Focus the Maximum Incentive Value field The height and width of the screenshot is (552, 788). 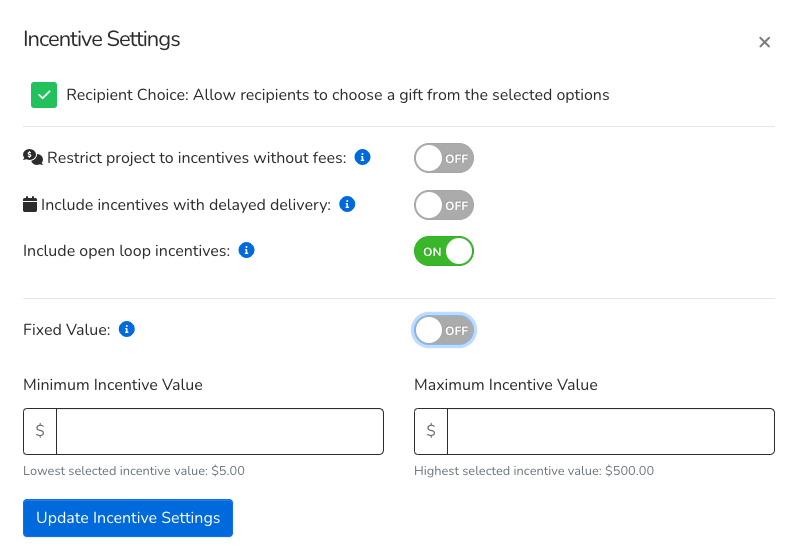(x=610, y=431)
